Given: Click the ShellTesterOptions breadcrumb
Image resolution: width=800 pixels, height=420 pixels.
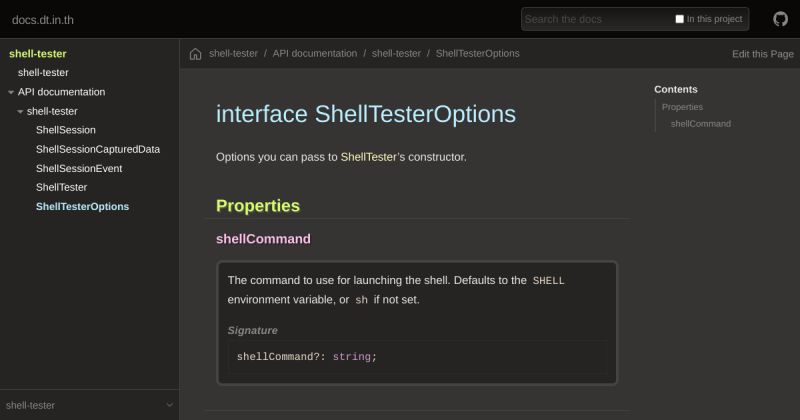Looking at the screenshot, I should point(478,54).
